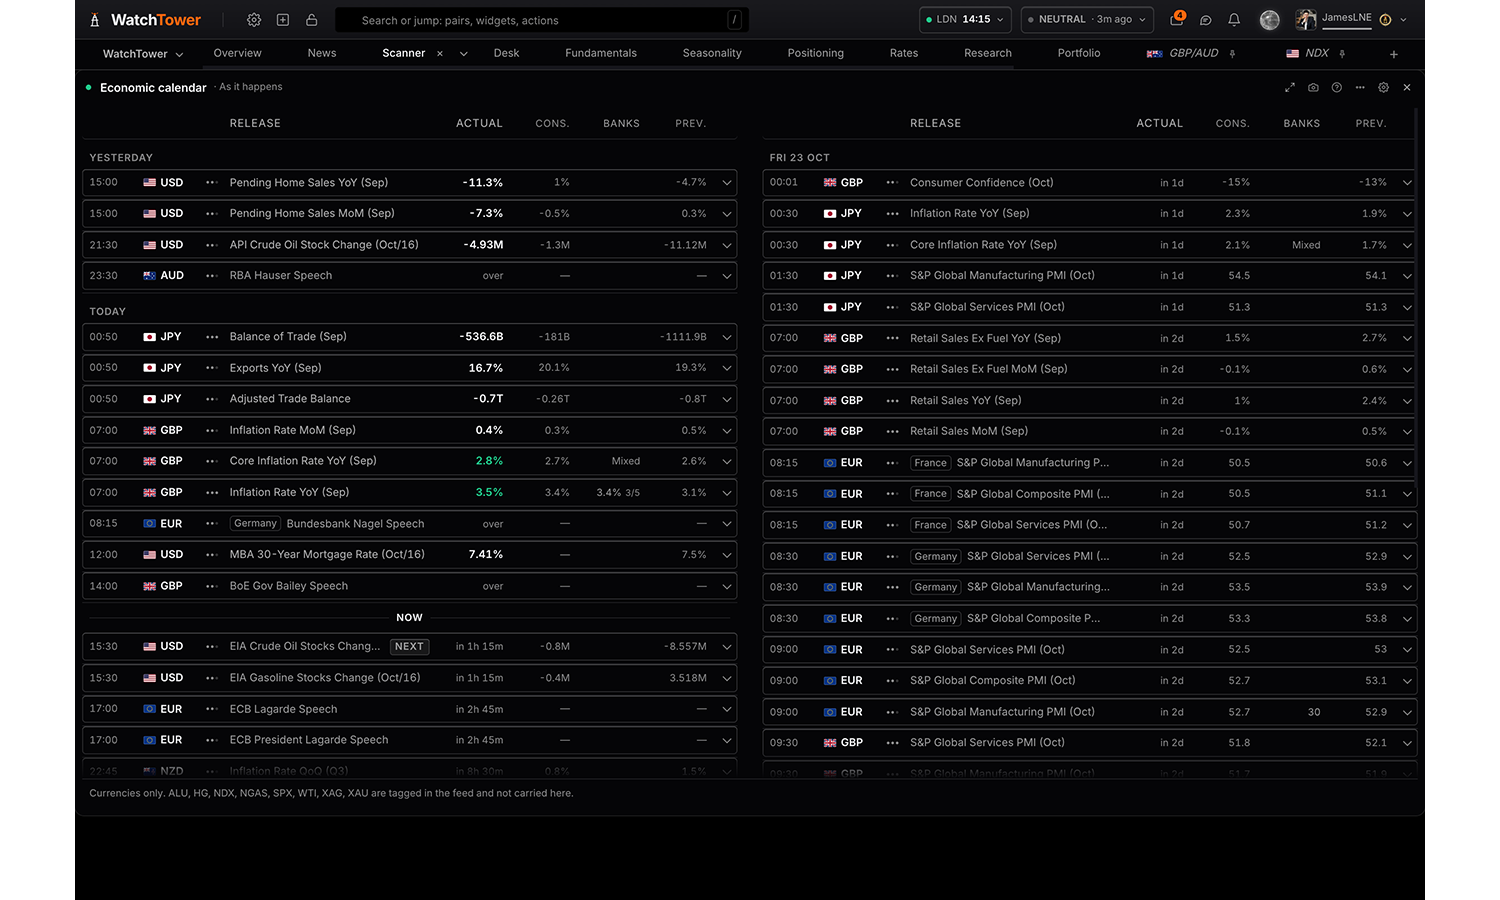Open the panel's three-dot more menu
The height and width of the screenshot is (900, 1500).
(1360, 88)
